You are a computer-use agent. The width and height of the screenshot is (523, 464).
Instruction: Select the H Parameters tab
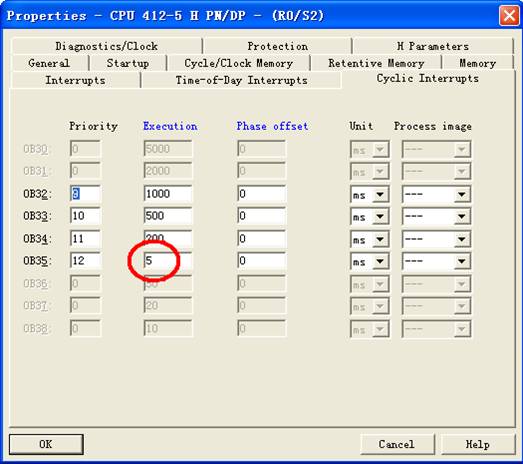tap(433, 46)
